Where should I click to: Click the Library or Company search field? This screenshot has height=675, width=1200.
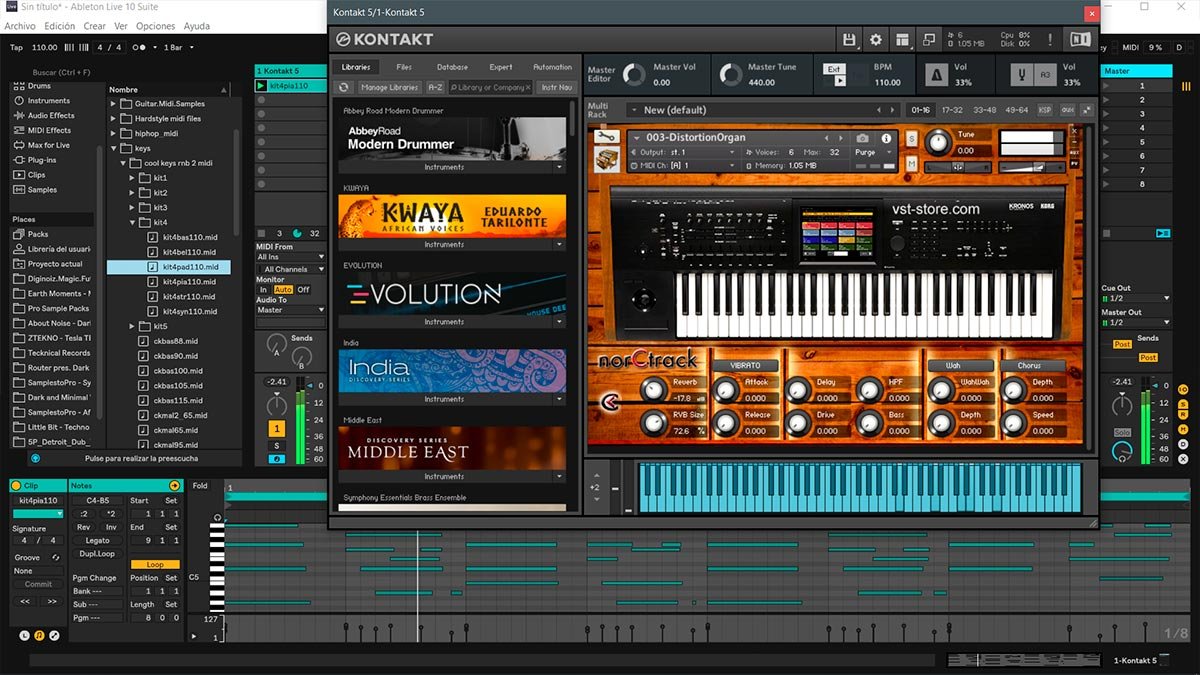(490, 88)
